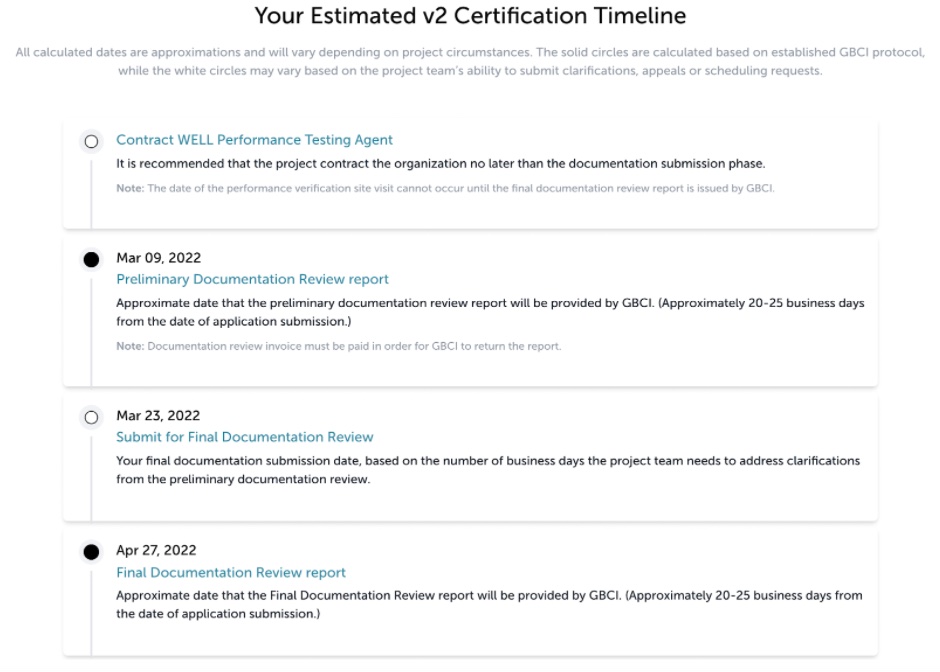Click the disclaimer about approximated calculated dates
Viewport: 940px width, 672px height.
[470, 61]
